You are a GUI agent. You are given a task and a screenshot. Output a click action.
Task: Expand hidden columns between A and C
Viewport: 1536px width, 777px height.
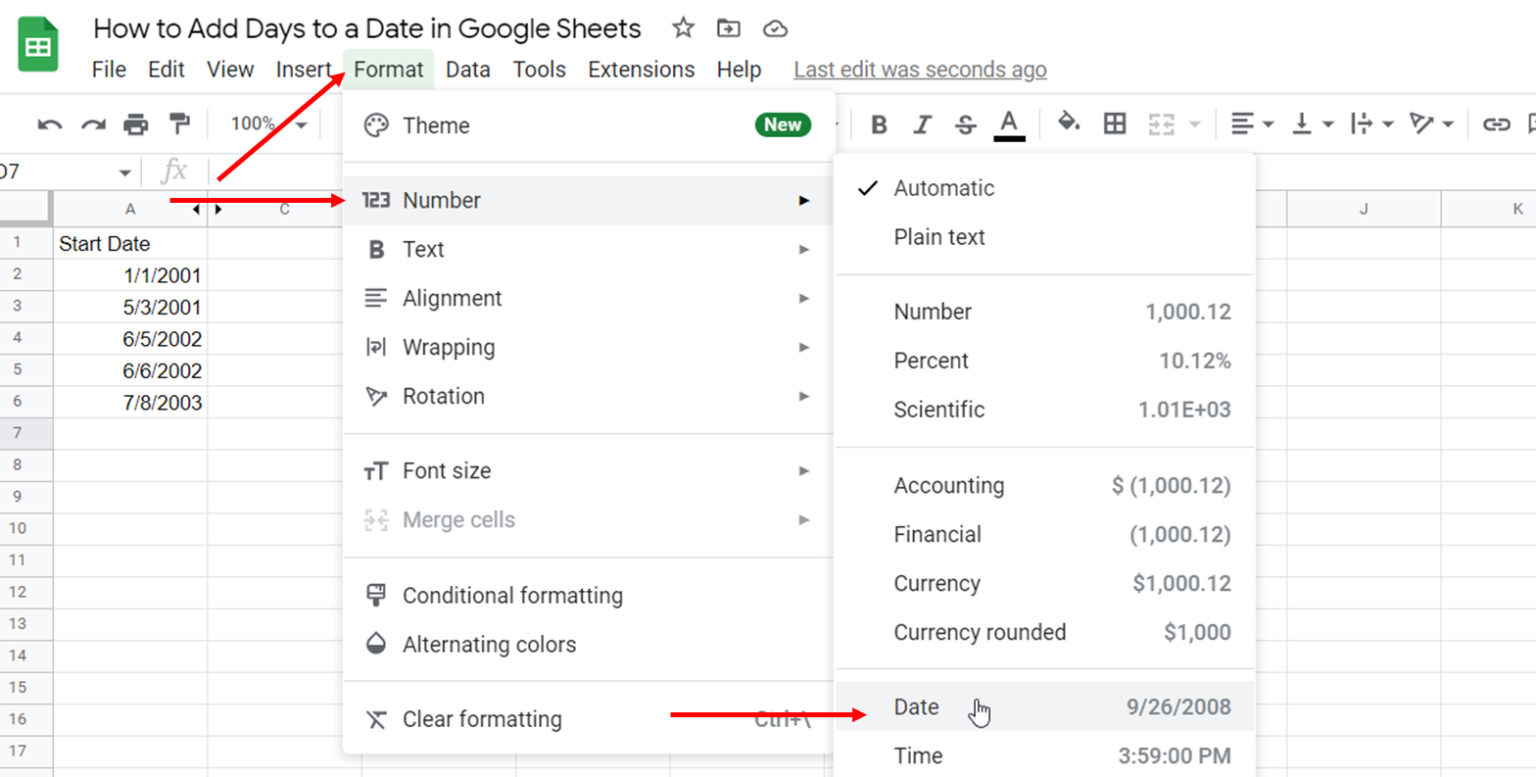click(207, 209)
